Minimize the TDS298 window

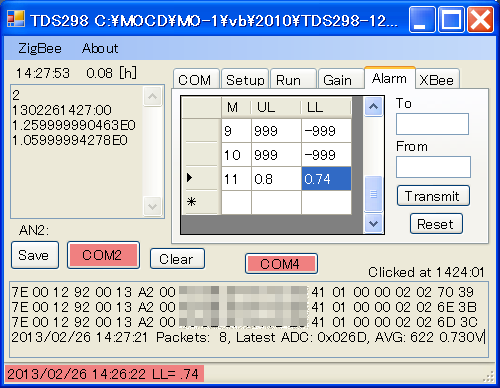(x=422, y=20)
